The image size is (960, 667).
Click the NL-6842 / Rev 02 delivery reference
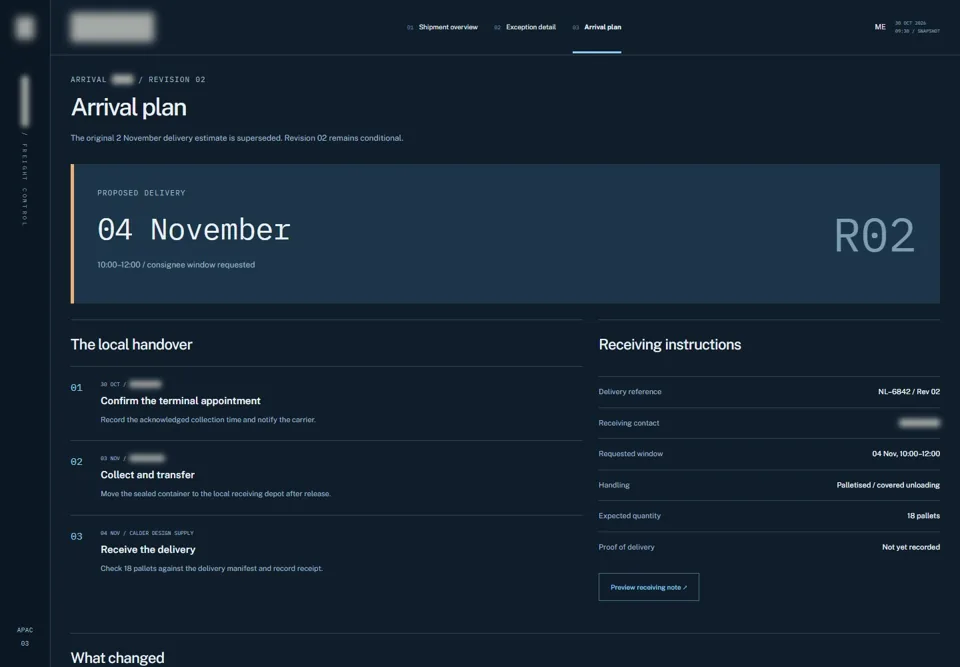coord(909,392)
